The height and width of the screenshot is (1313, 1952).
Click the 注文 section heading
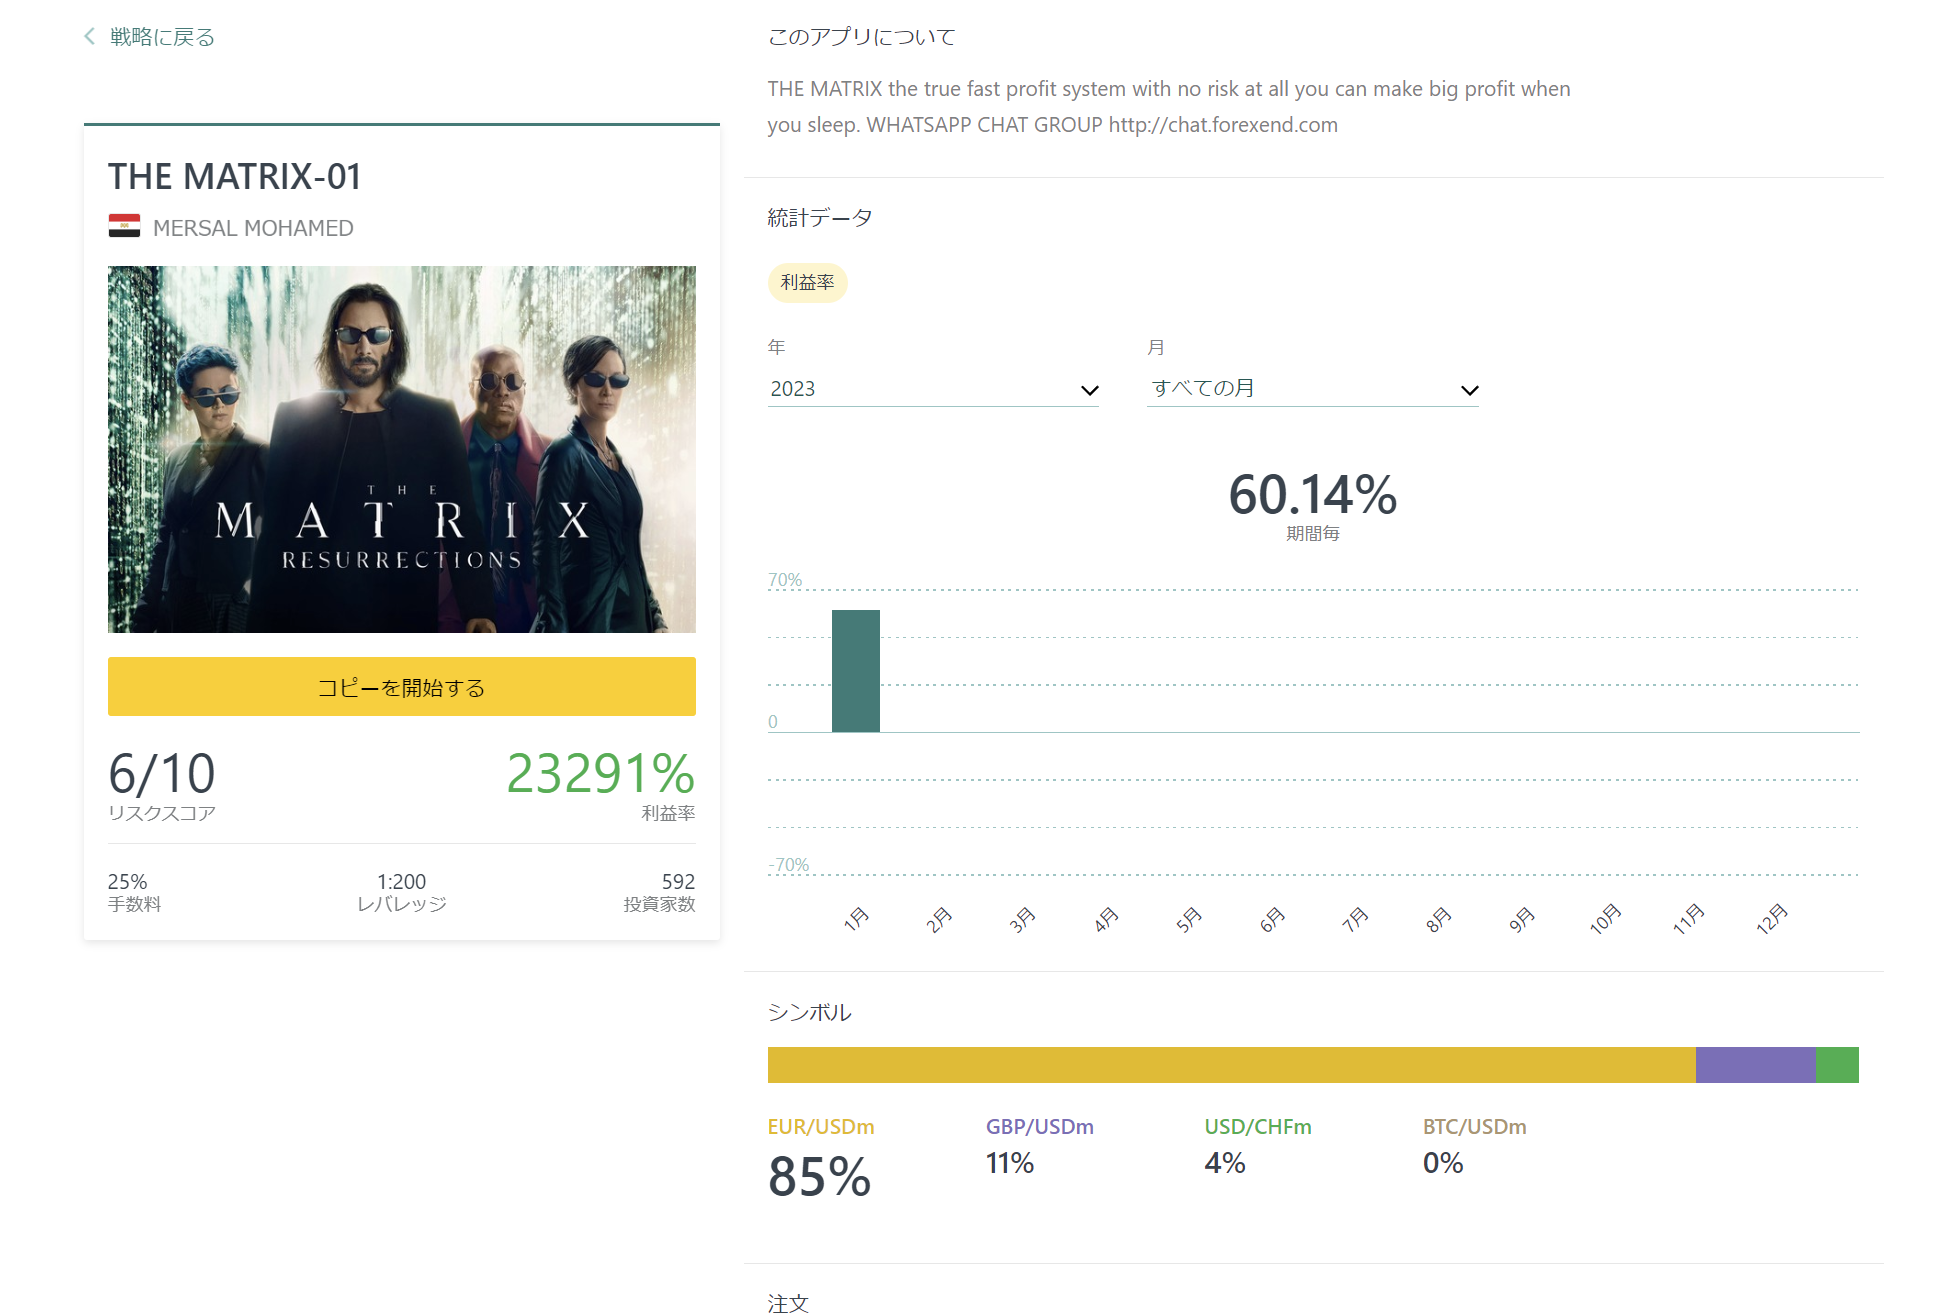click(x=788, y=1303)
